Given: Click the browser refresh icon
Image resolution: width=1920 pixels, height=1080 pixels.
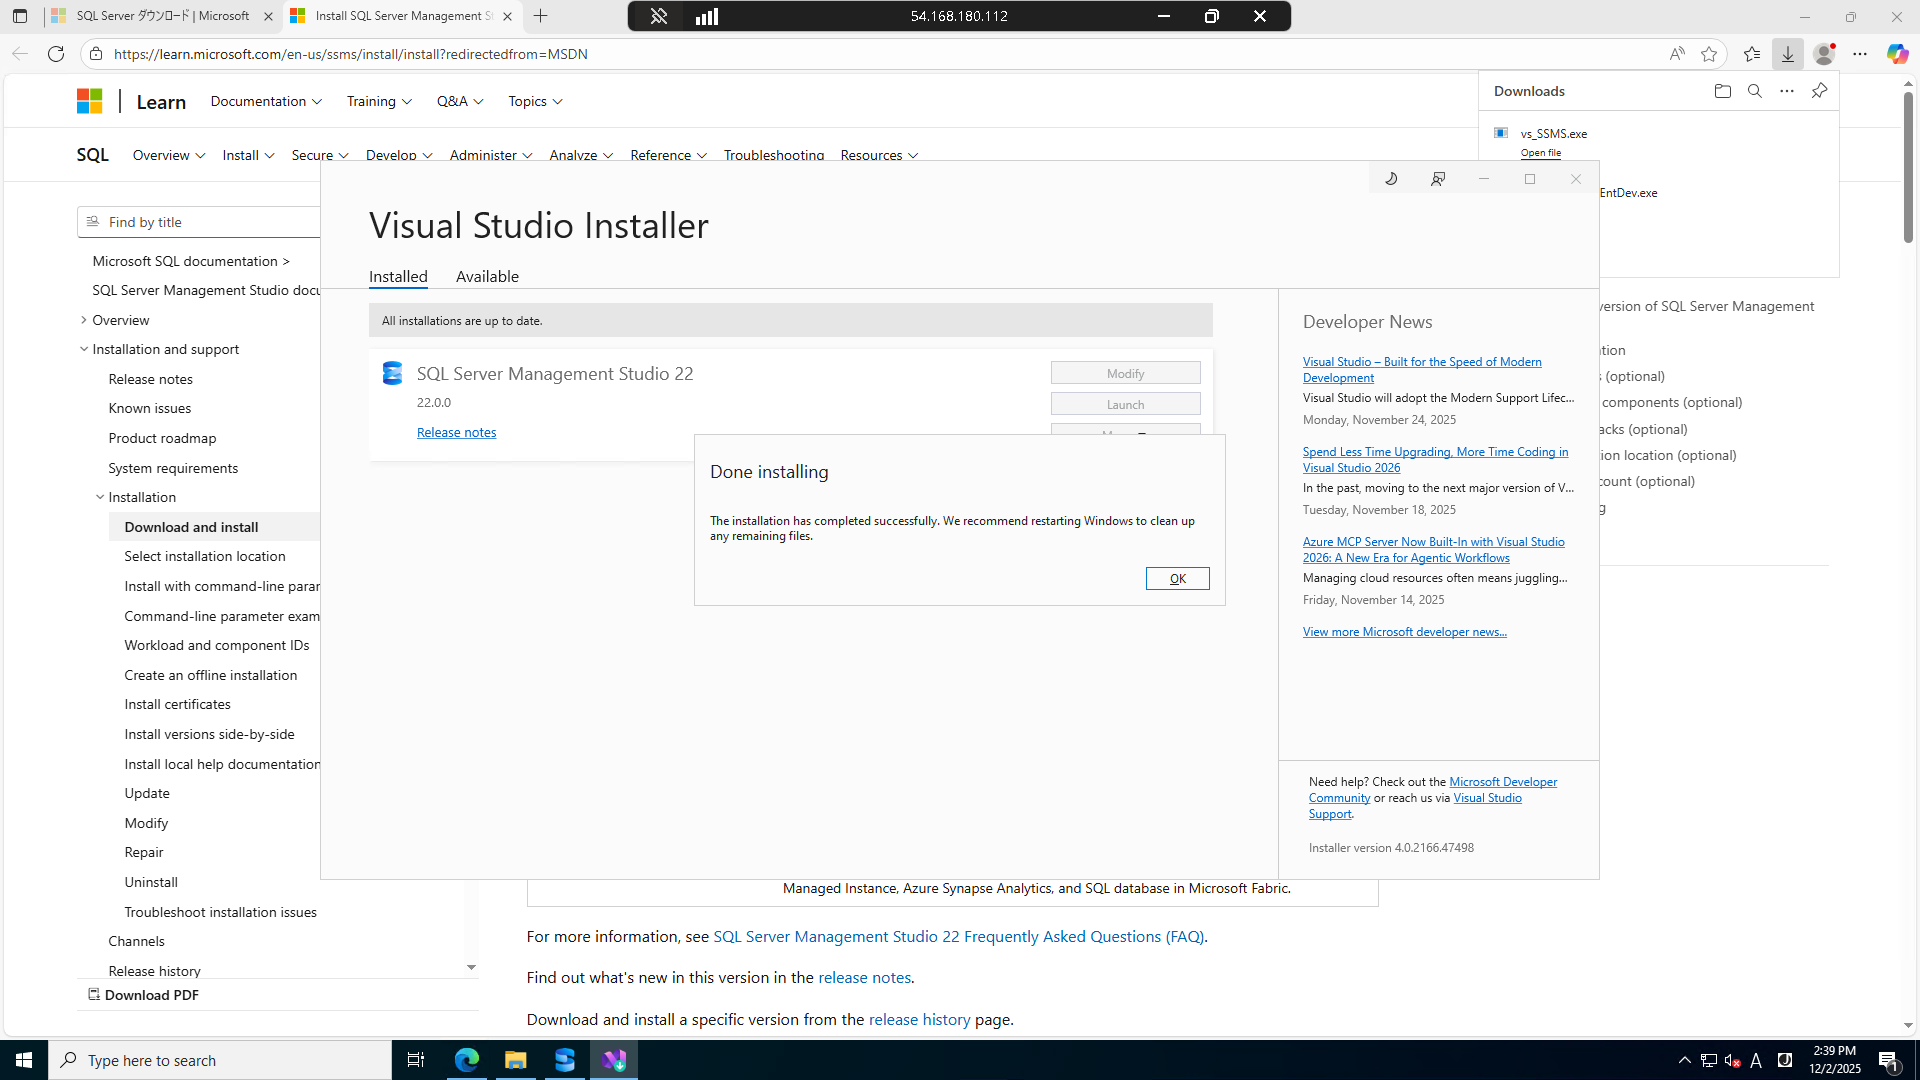Looking at the screenshot, I should 56,54.
